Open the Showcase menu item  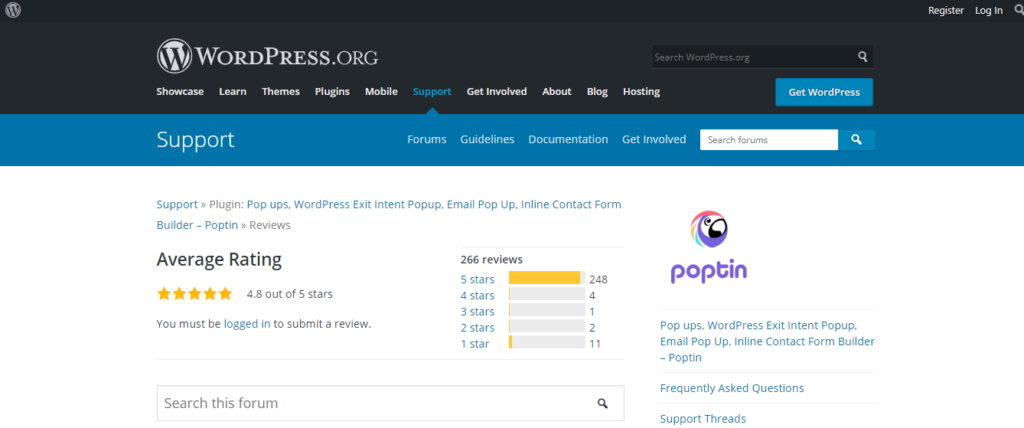pyautogui.click(x=180, y=91)
